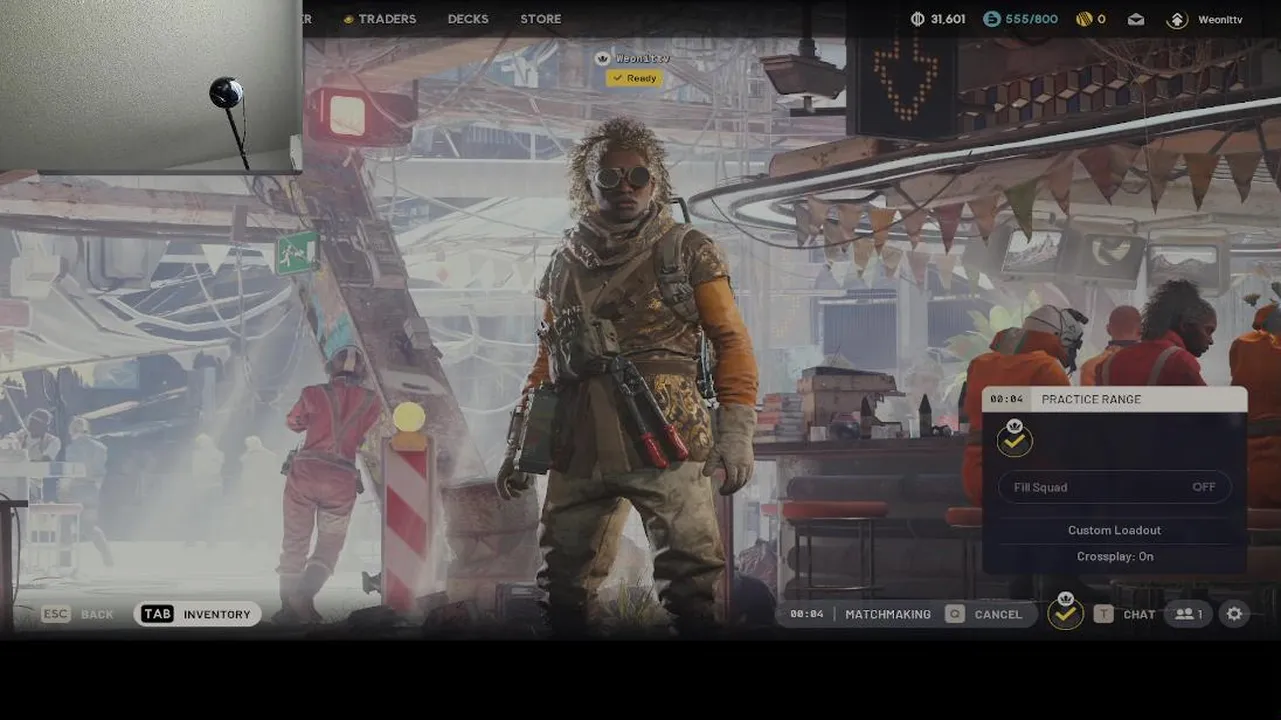
Task: Open the squad members count icon
Action: point(1188,614)
